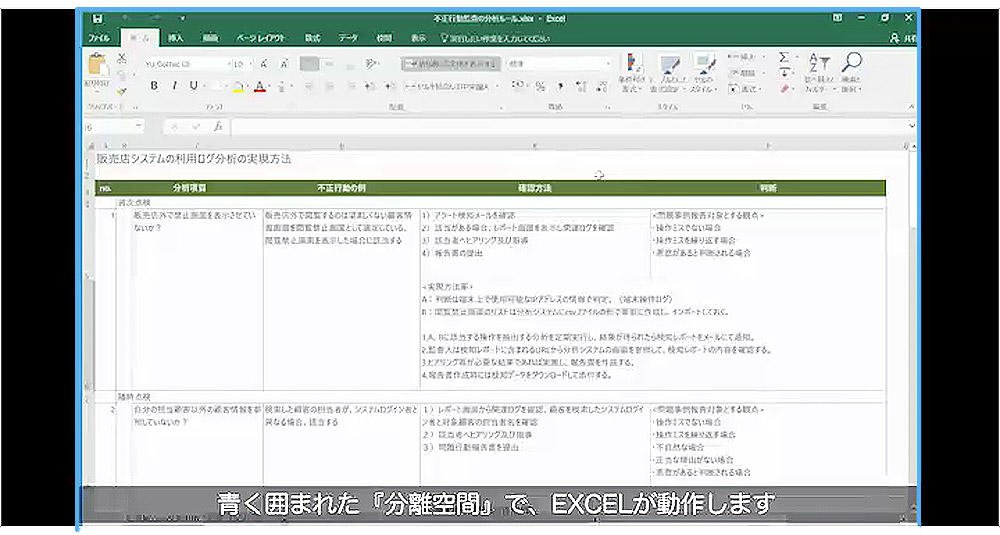Screen dimensions: 1000x535
Task: Open Format button in Cells group
Action: 746,89
